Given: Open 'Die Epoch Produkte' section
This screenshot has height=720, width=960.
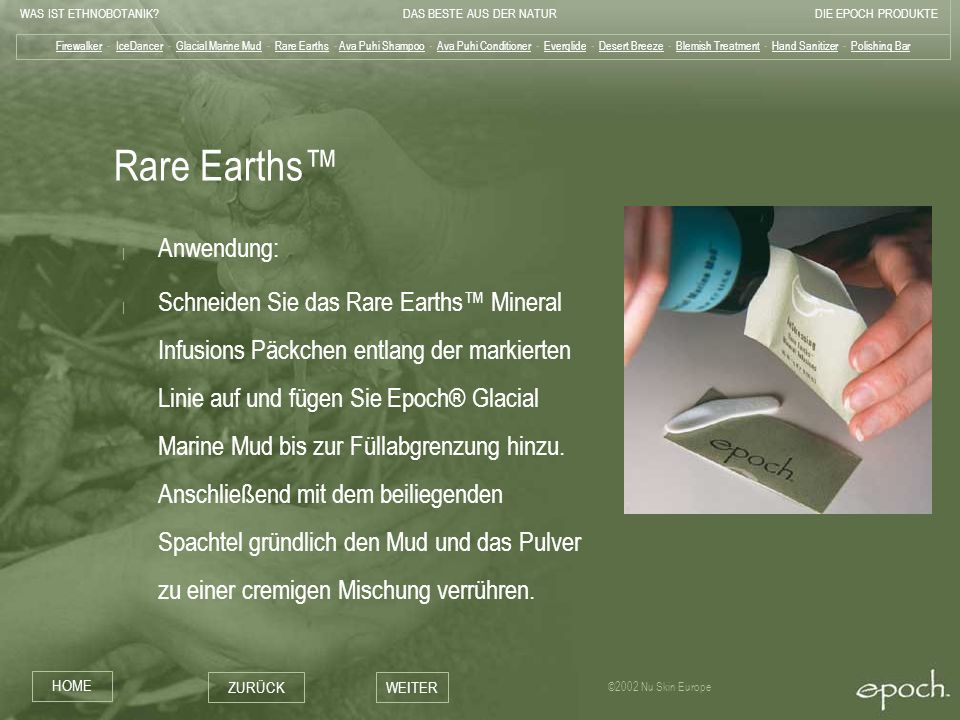Looking at the screenshot, I should tap(876, 13).
